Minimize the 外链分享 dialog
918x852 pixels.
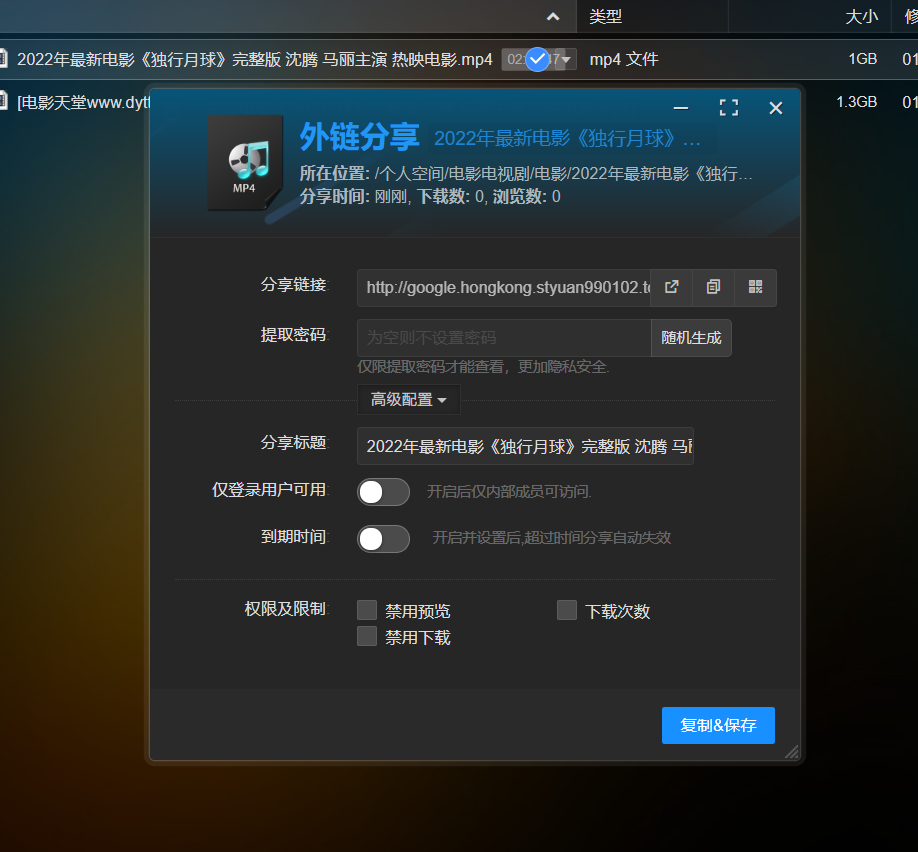click(681, 108)
